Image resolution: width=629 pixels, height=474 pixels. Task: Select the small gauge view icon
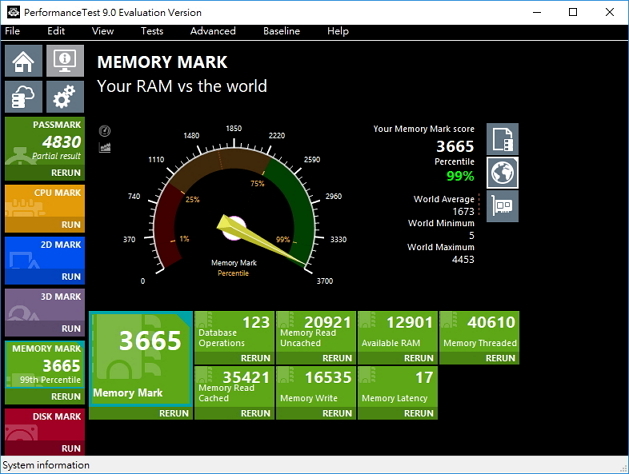click(105, 131)
